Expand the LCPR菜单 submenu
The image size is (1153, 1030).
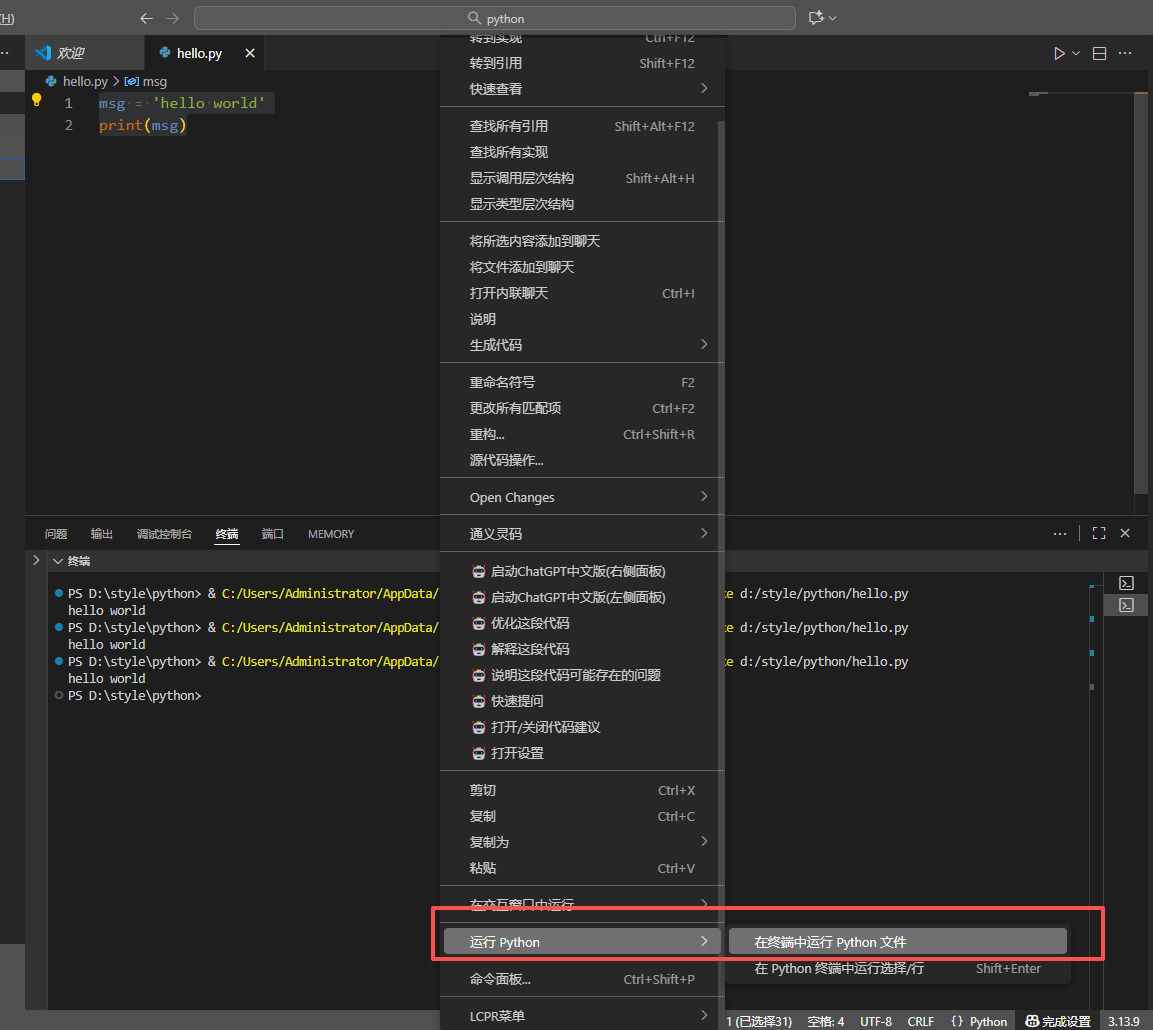point(582,1016)
